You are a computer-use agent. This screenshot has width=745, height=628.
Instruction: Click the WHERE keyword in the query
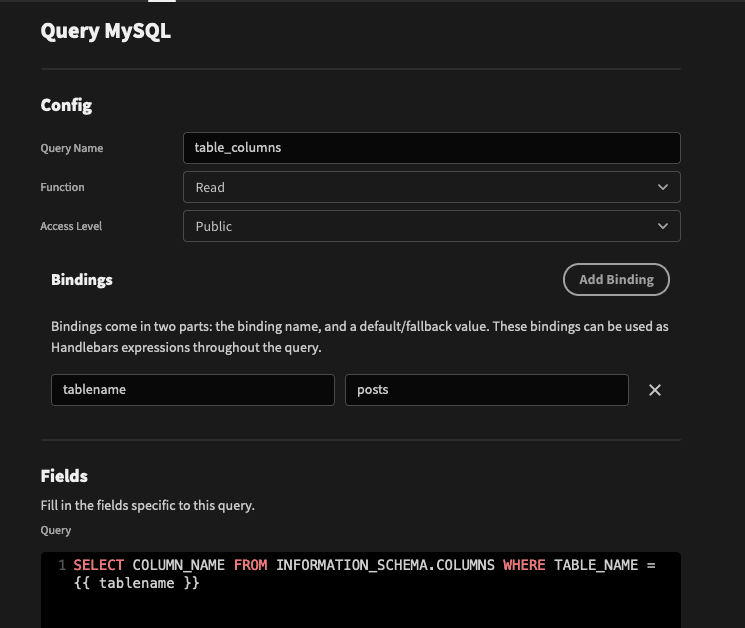click(x=524, y=565)
